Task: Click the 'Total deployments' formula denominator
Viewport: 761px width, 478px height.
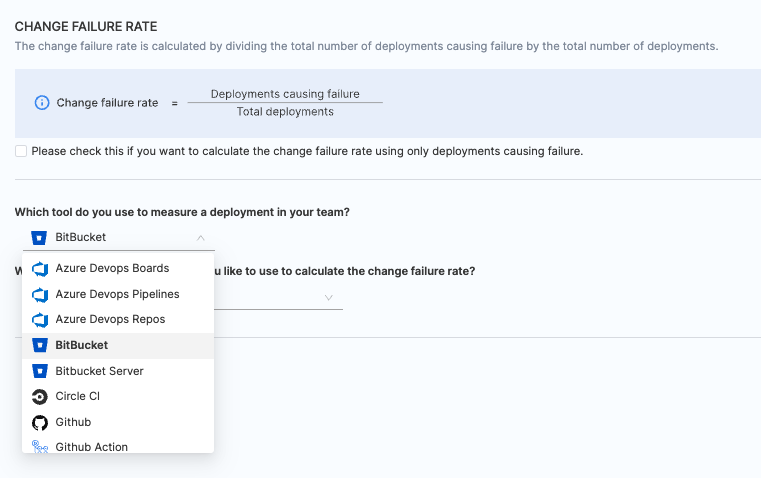Action: point(285,112)
